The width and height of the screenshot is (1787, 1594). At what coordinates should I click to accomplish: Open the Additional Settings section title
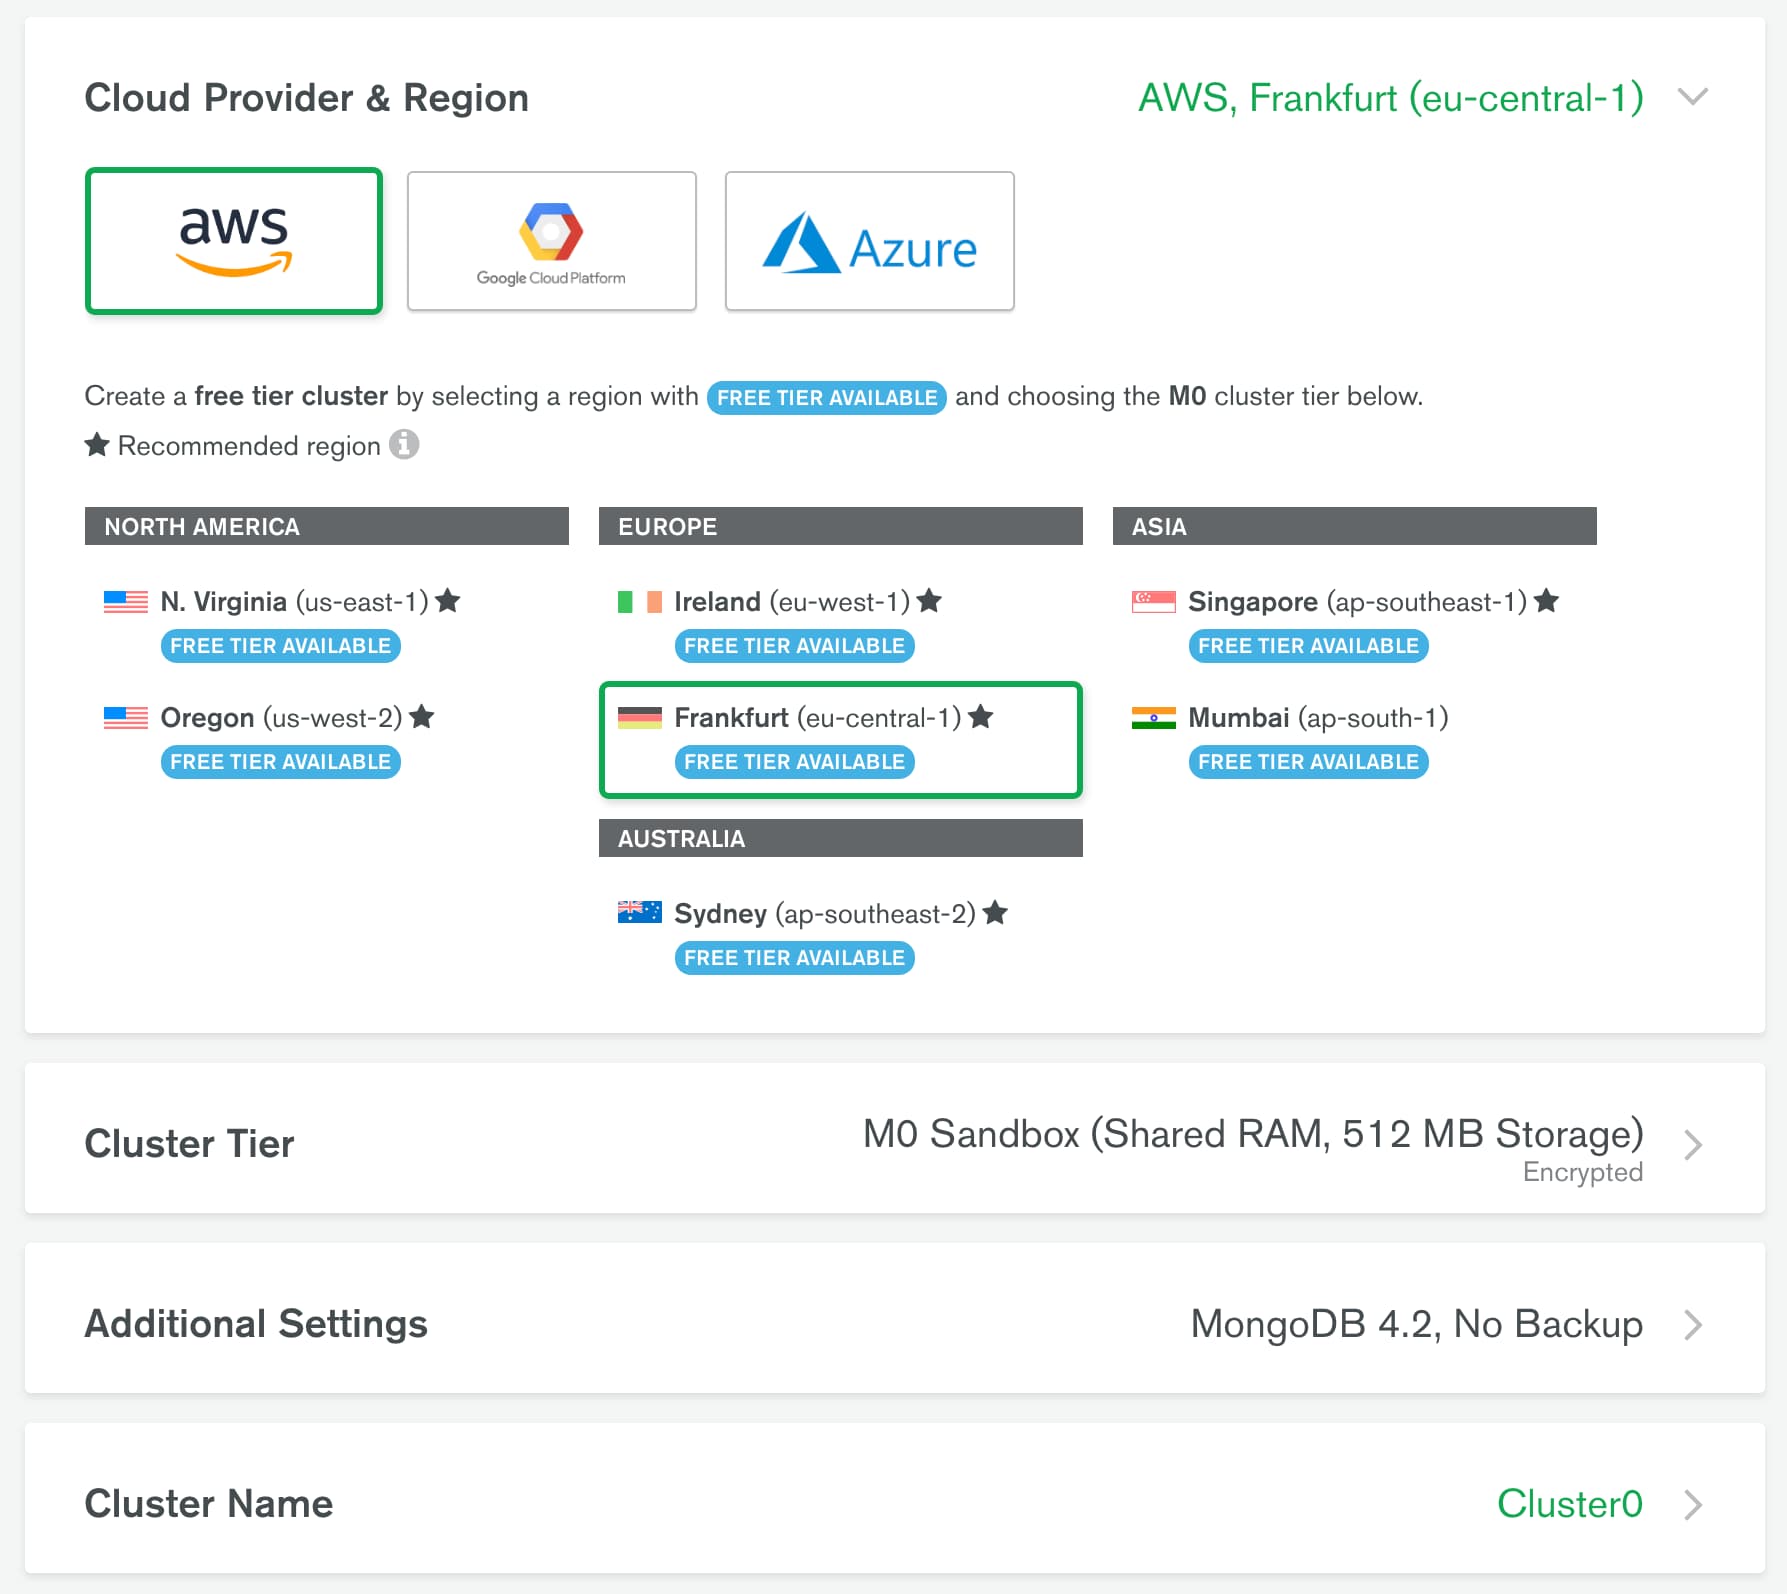256,1324
